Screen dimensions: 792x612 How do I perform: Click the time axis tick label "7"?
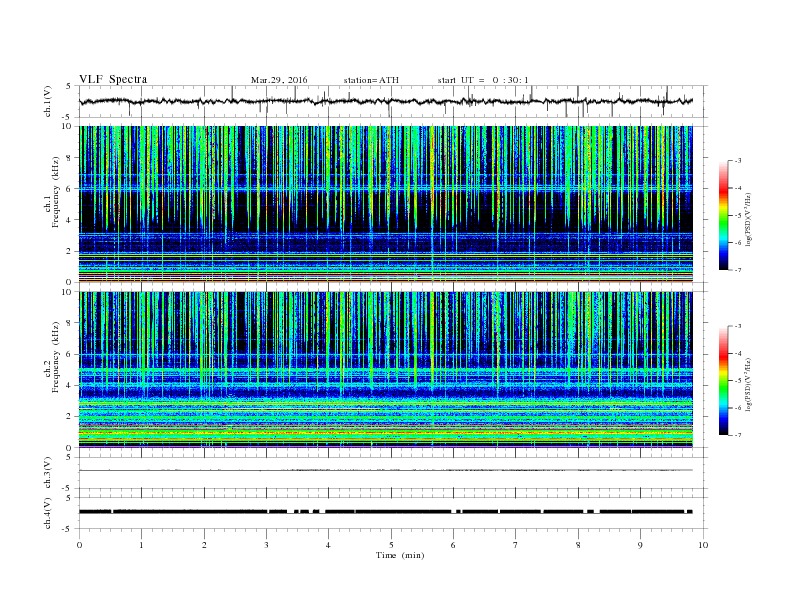tap(516, 545)
